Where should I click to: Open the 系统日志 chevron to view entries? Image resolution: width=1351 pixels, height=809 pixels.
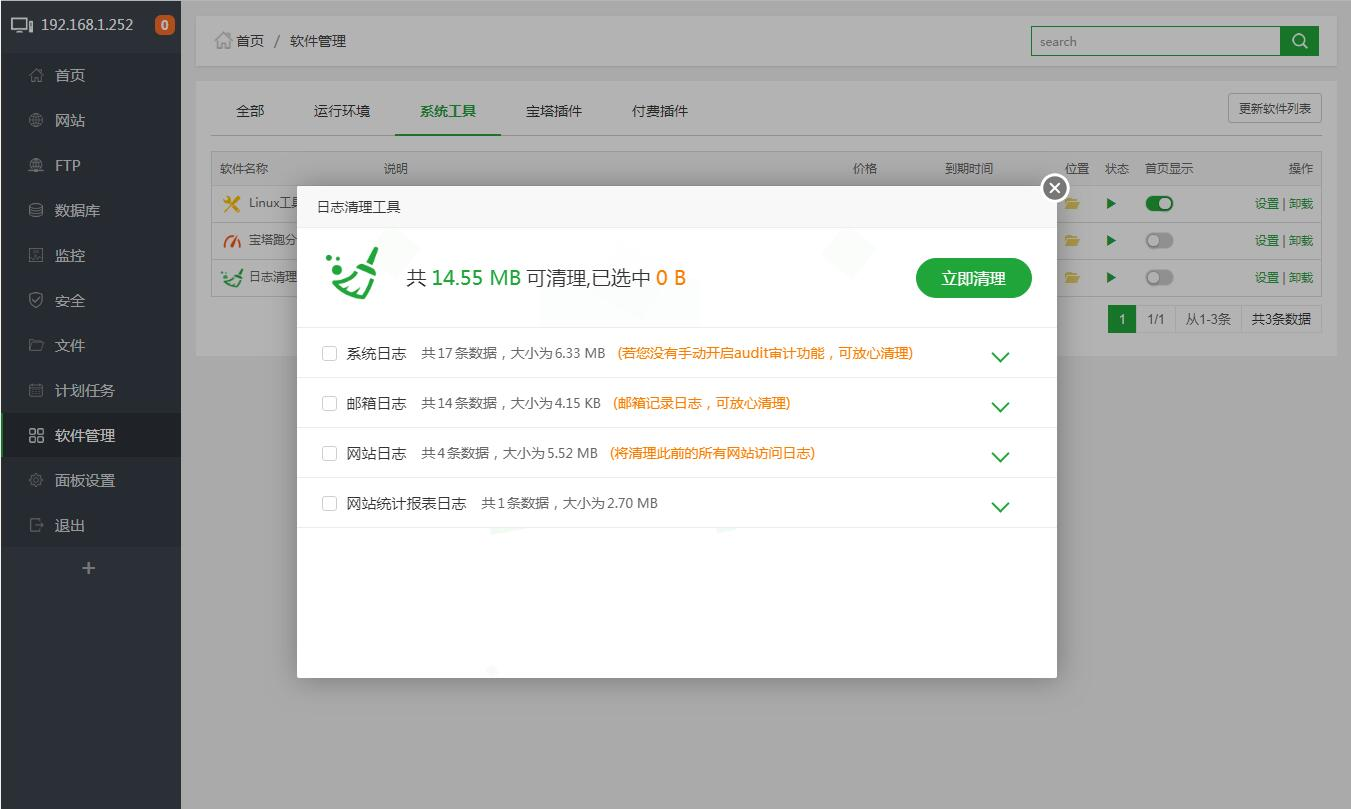click(1000, 356)
